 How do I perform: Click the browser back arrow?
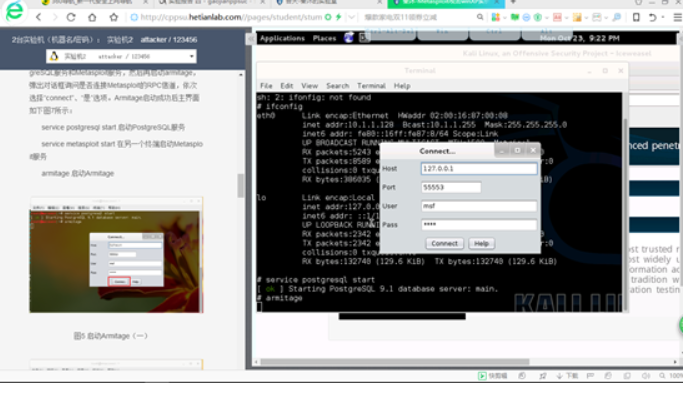39,17
